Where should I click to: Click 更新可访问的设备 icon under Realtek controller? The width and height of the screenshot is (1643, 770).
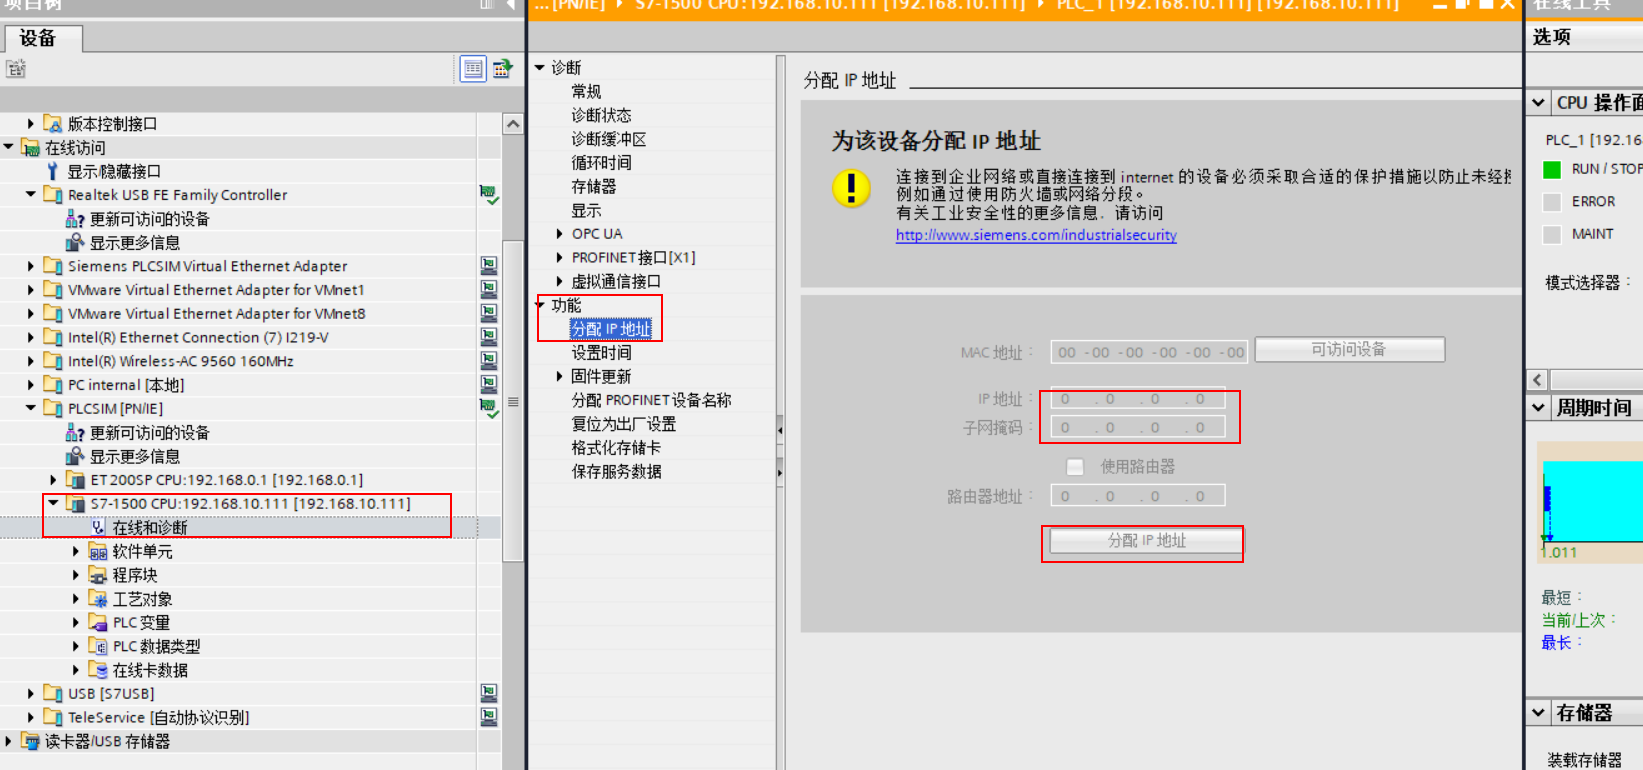tap(75, 219)
